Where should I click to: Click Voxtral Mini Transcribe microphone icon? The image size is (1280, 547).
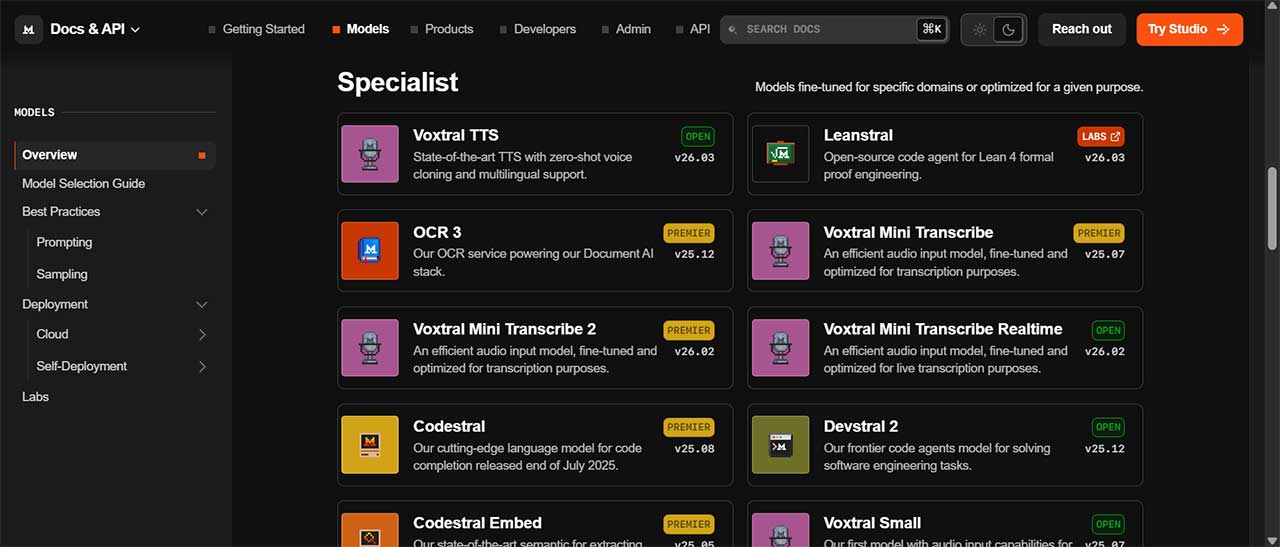point(780,251)
